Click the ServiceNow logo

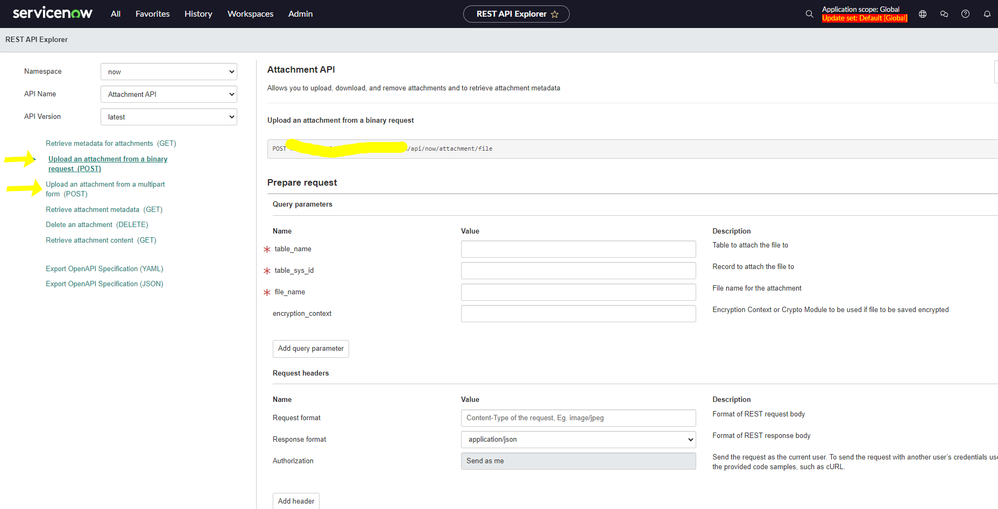pos(52,13)
